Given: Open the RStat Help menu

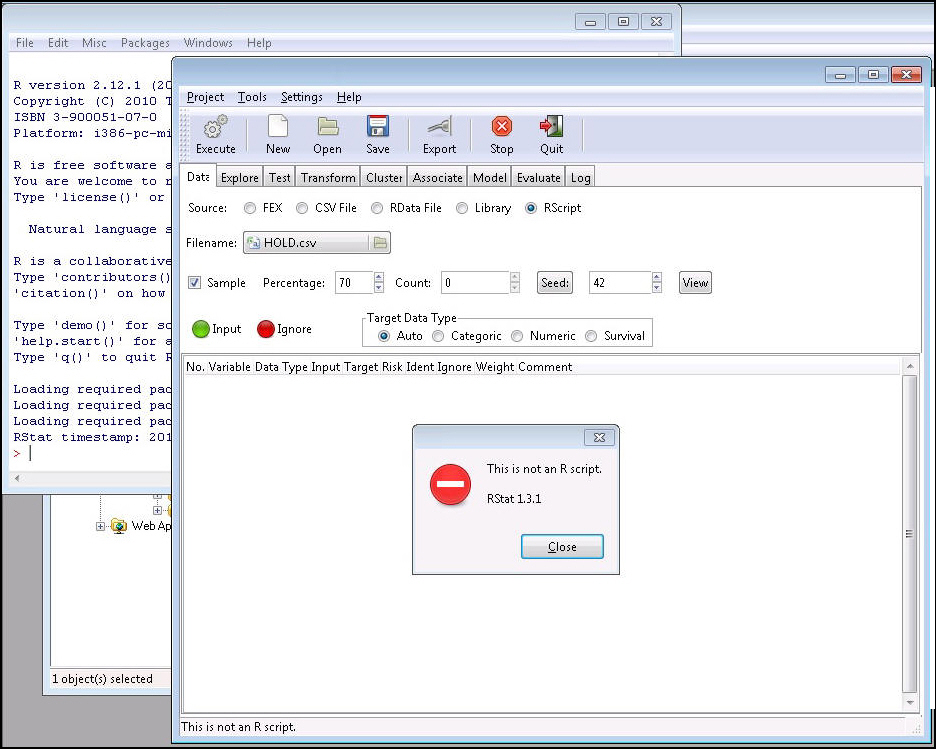Looking at the screenshot, I should [x=349, y=97].
